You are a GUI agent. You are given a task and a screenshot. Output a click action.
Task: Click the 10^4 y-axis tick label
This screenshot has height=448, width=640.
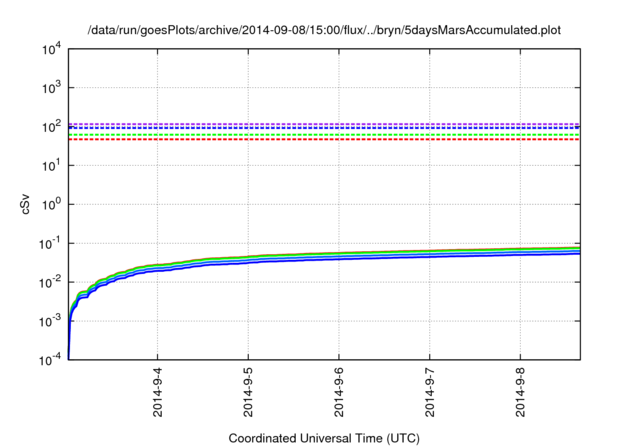click(x=51, y=49)
